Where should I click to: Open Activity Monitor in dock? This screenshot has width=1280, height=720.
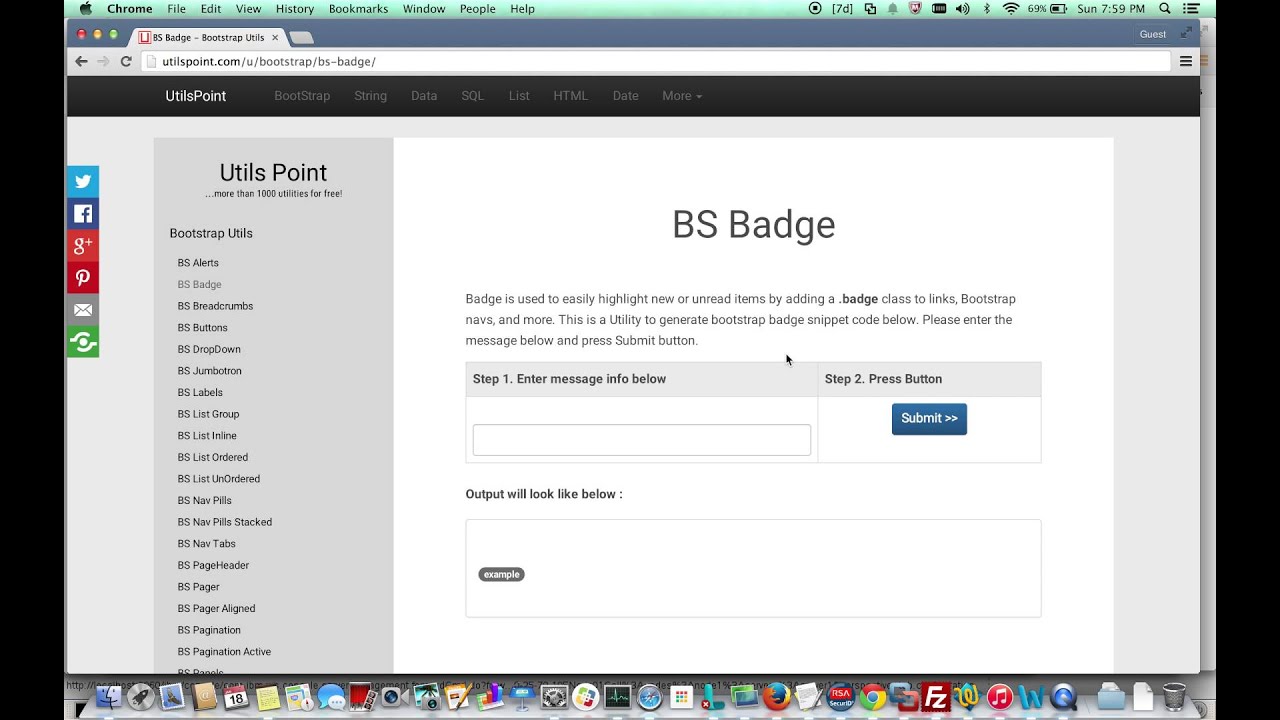tap(617, 697)
